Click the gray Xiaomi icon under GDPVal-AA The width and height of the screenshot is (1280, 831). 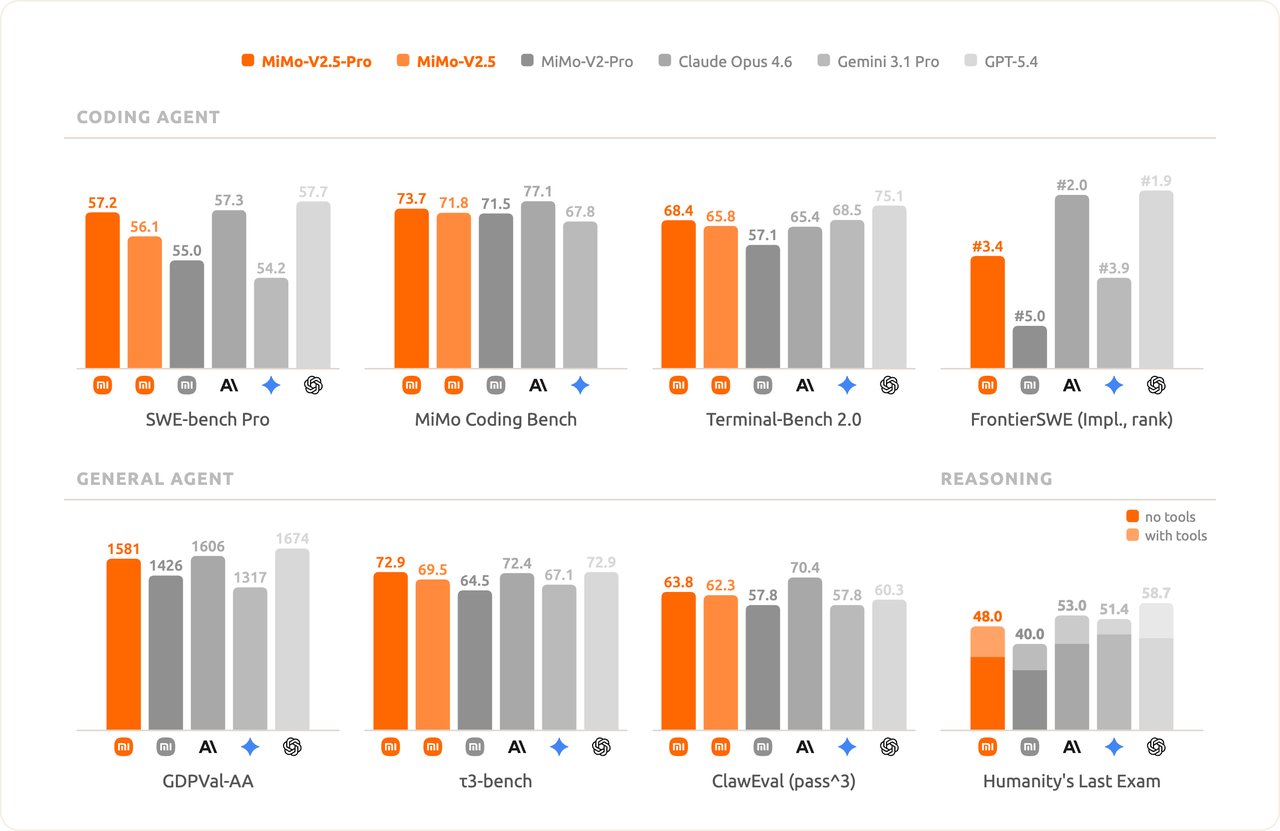coord(166,746)
